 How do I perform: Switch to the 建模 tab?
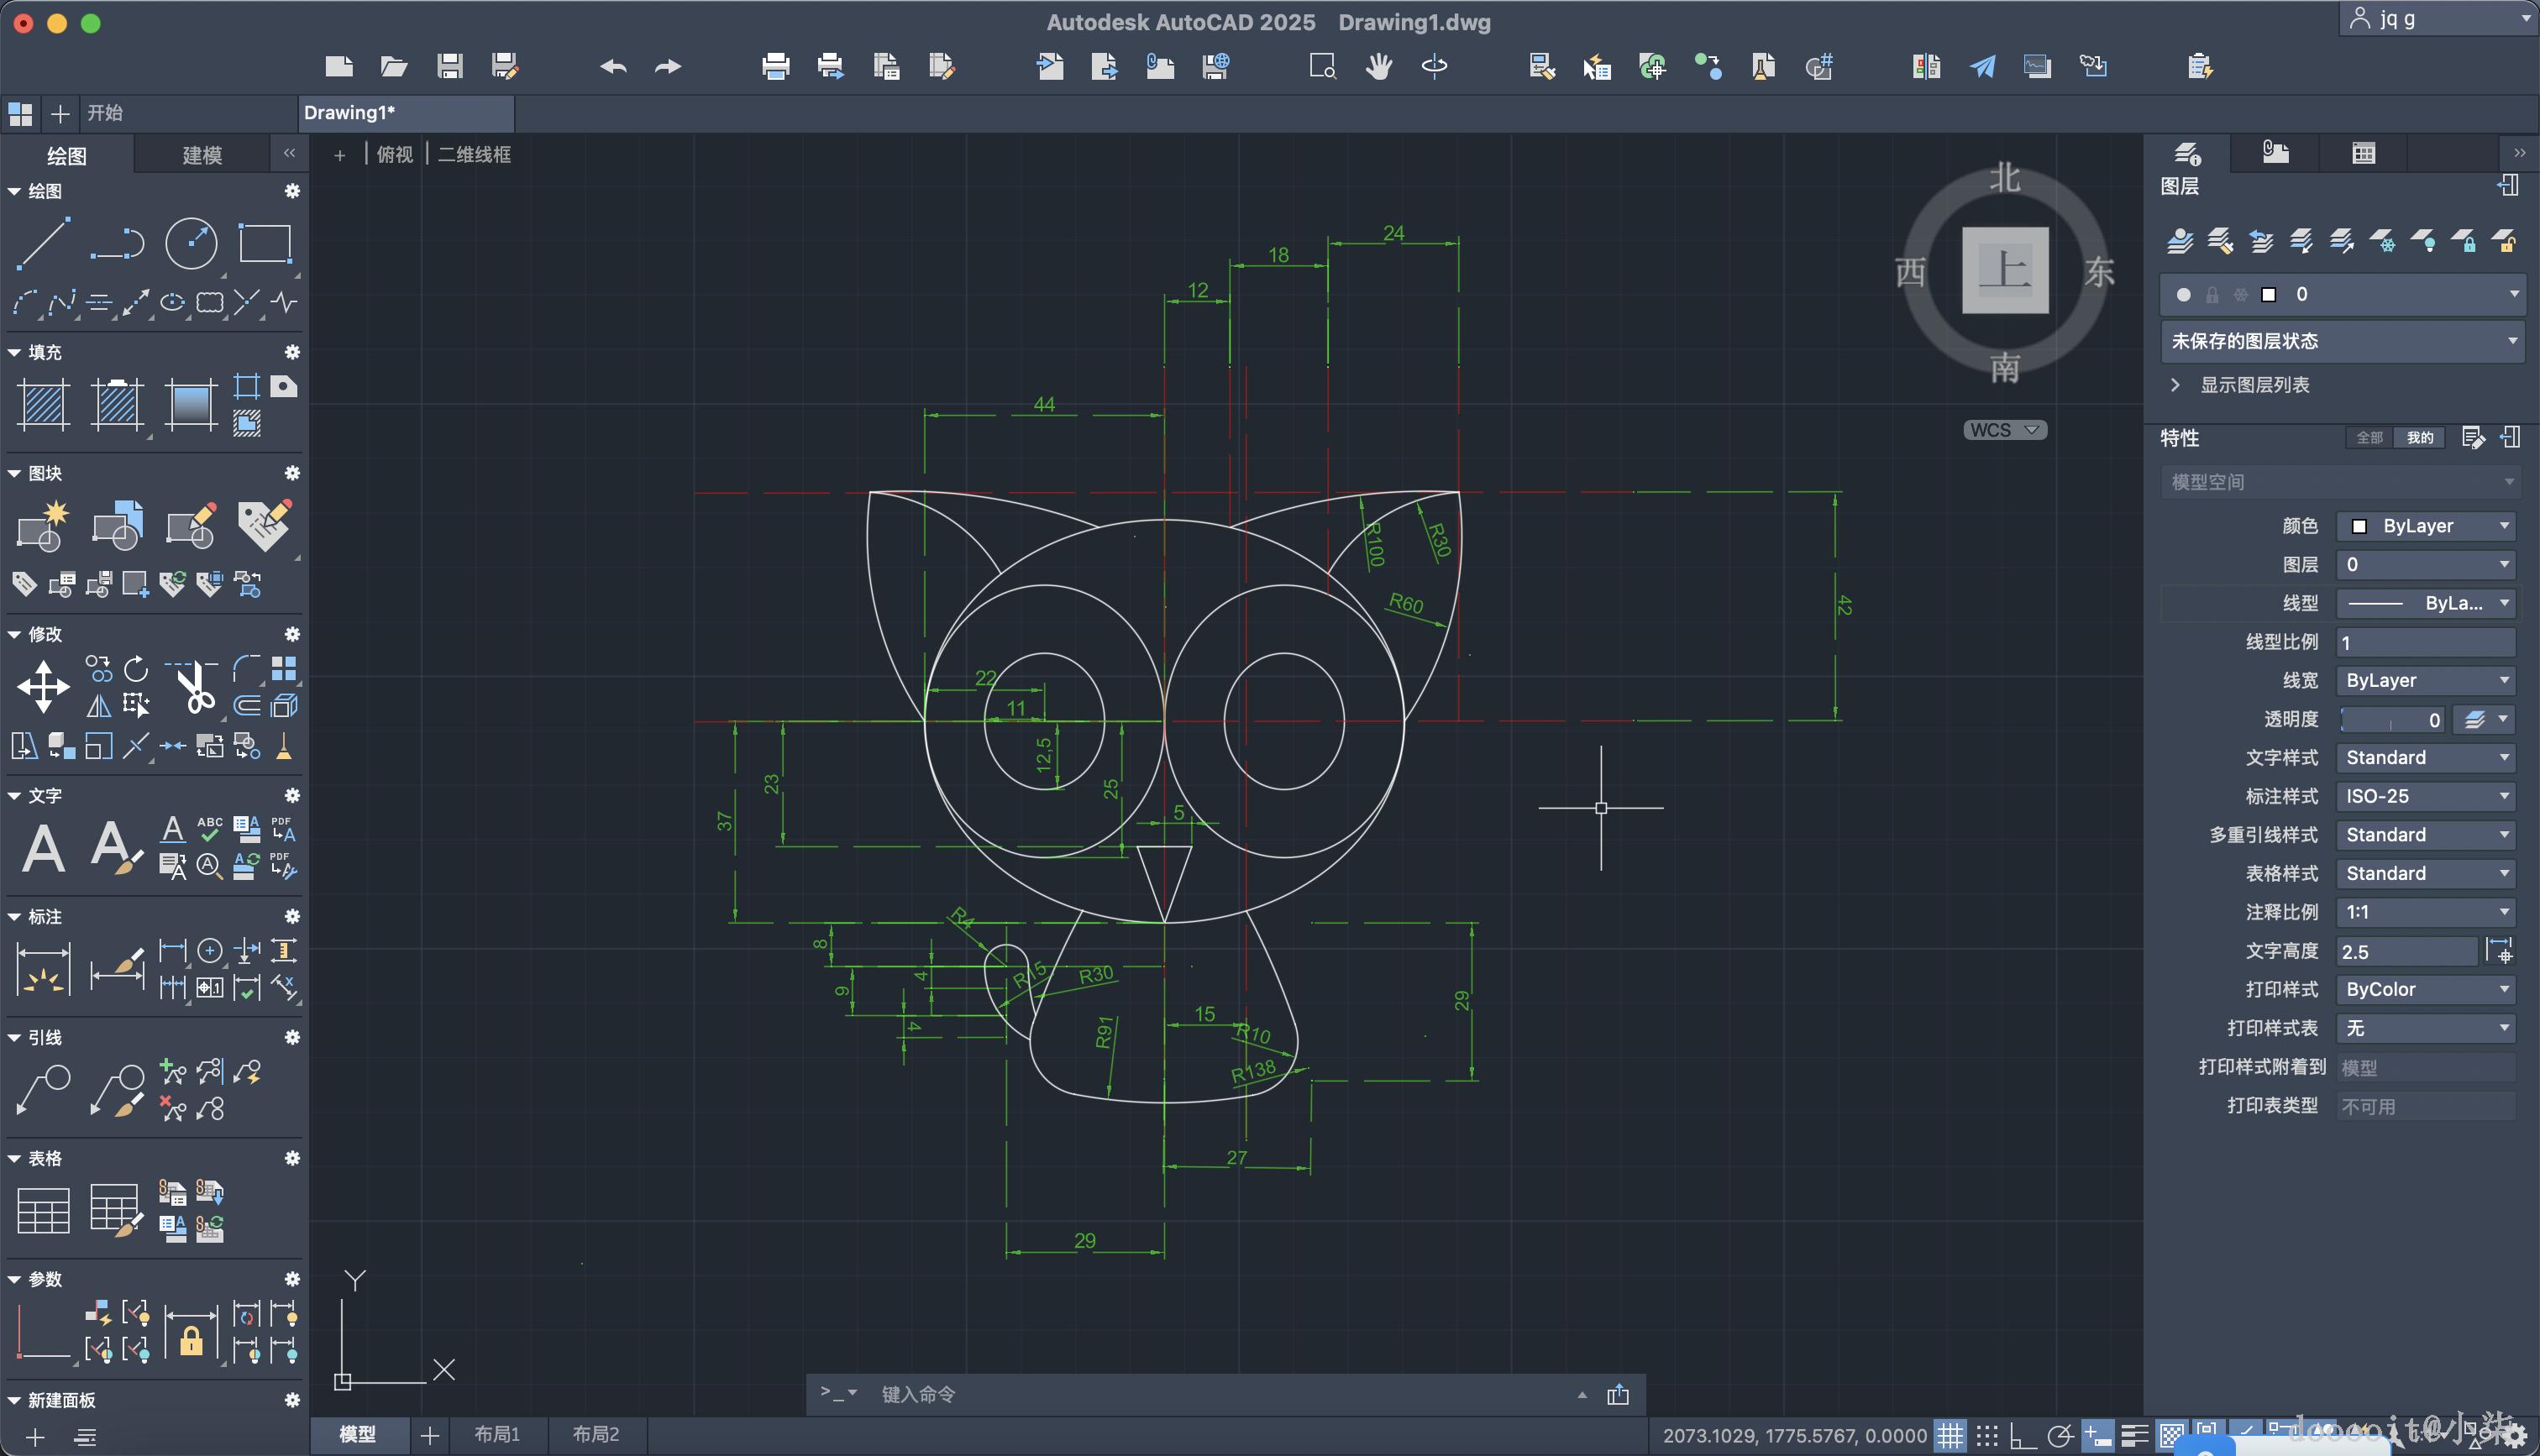pos(201,155)
